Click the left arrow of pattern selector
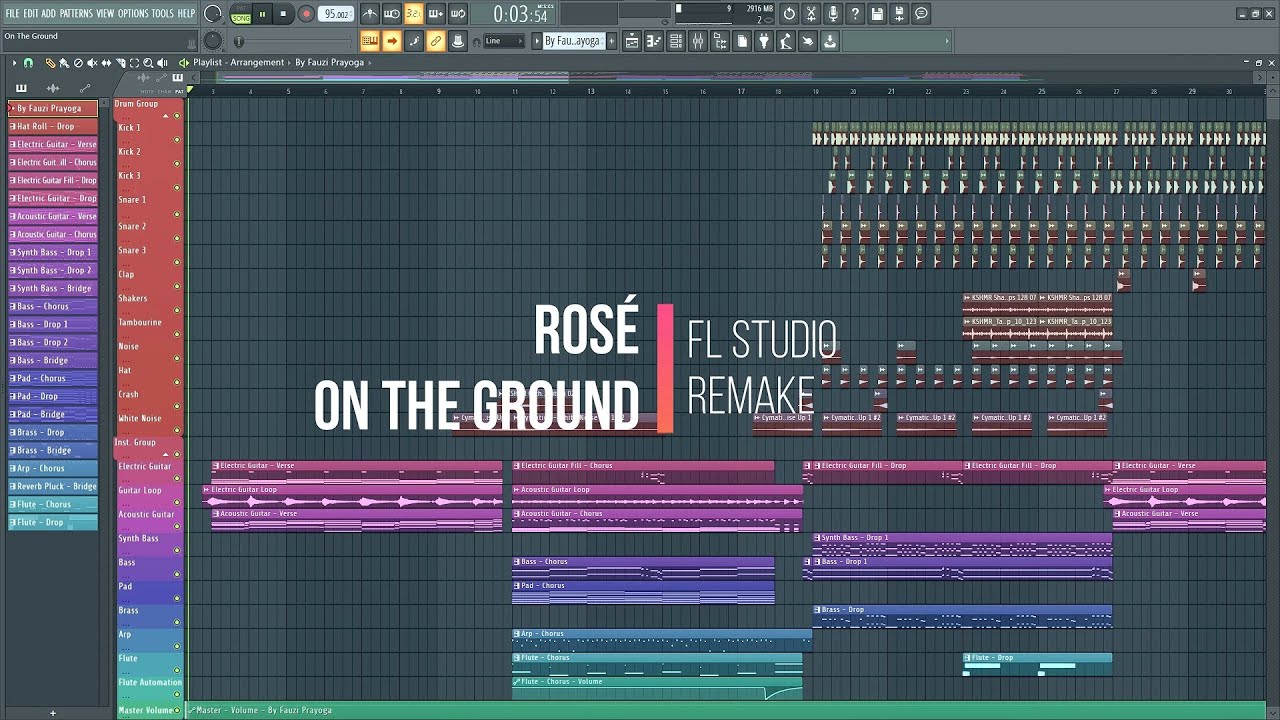 tap(535, 41)
